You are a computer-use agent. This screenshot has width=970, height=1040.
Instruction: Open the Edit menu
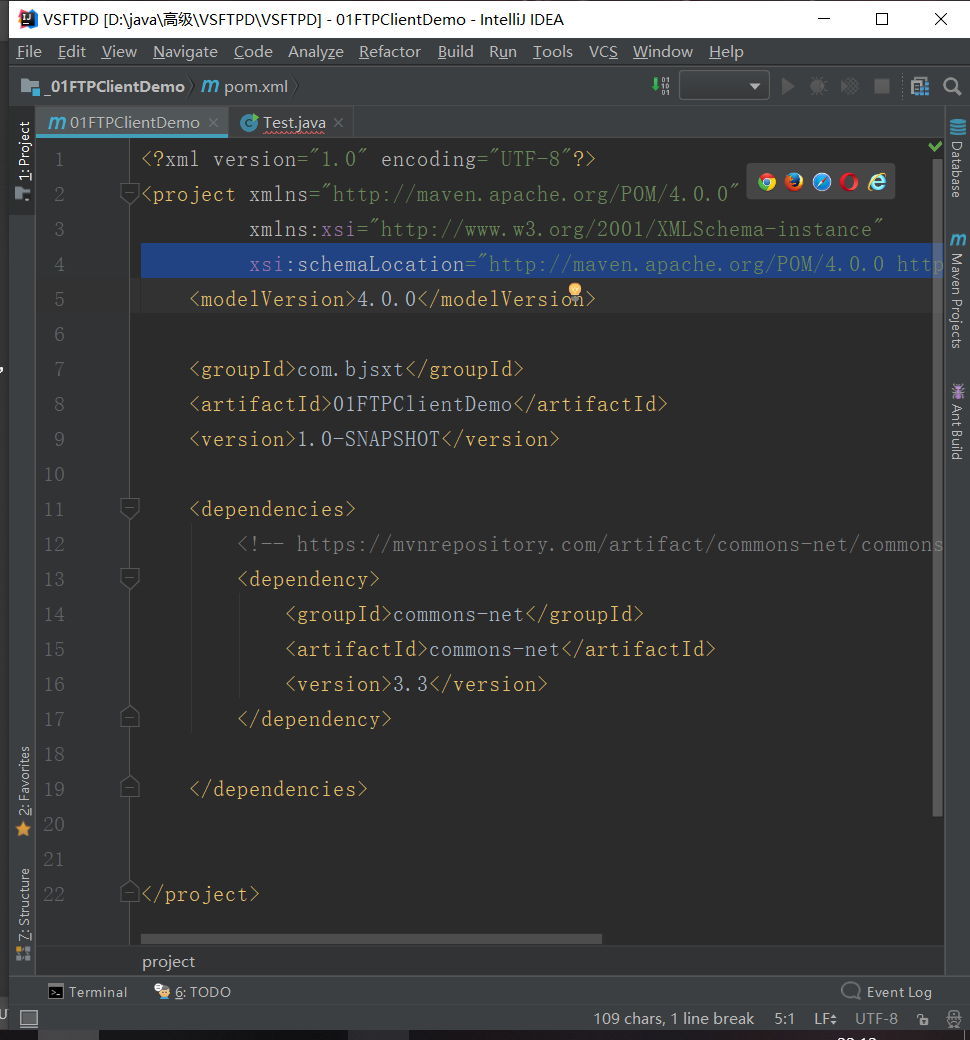coord(72,52)
